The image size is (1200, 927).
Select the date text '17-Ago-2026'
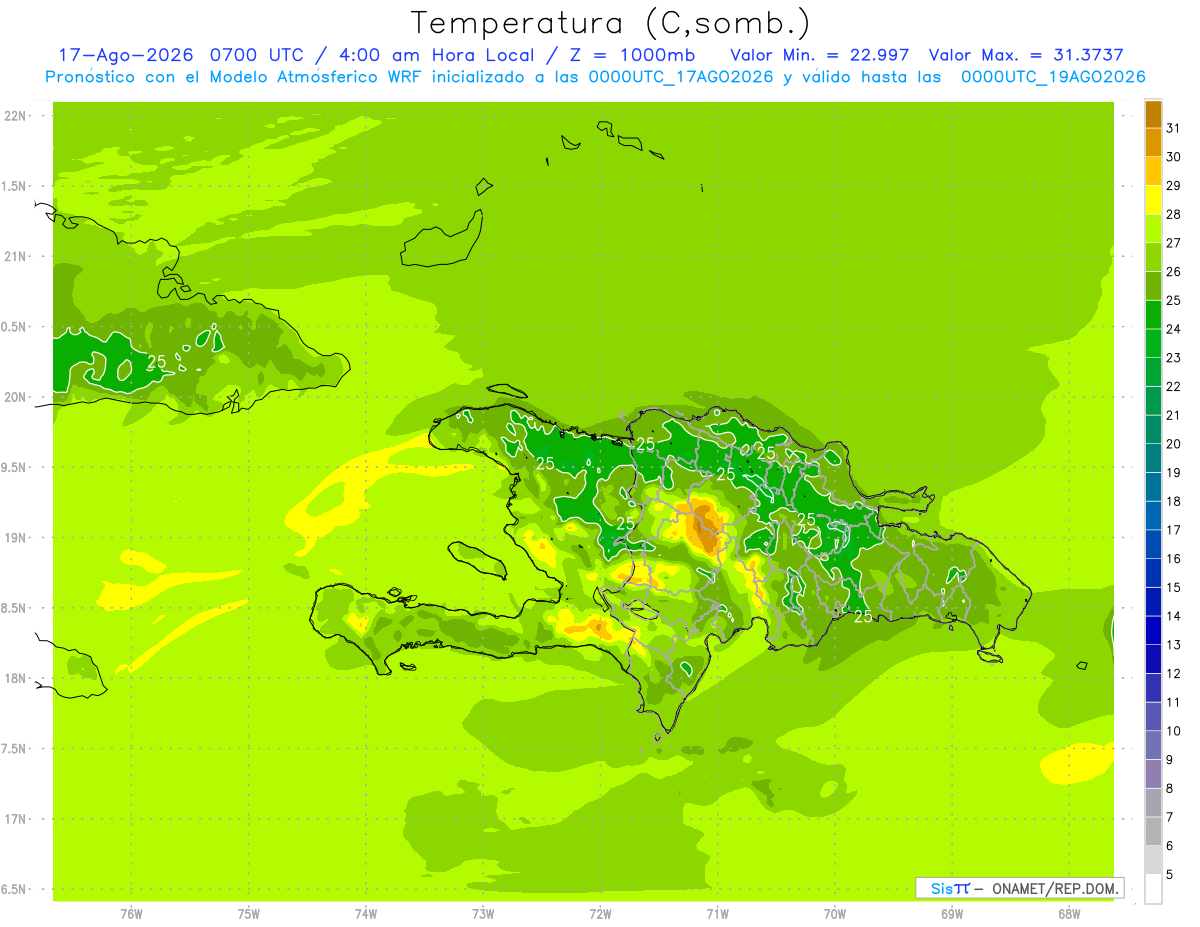(124, 54)
